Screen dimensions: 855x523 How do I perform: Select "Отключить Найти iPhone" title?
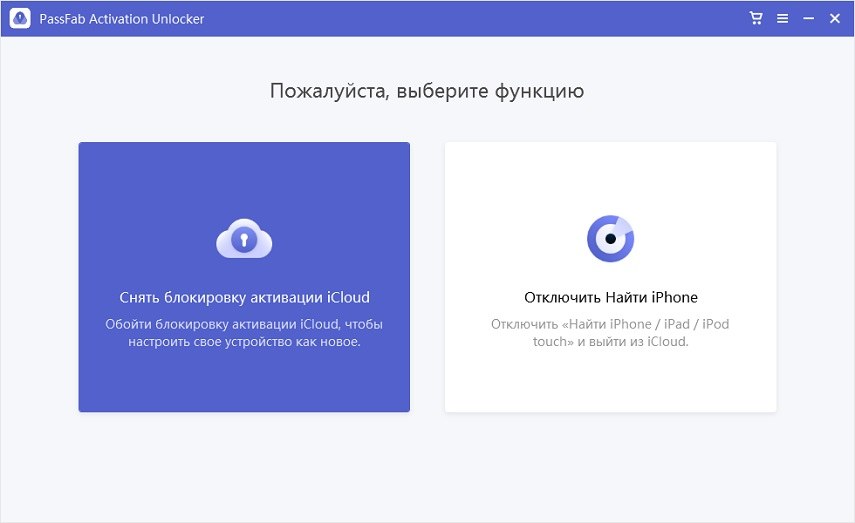[x=610, y=297]
